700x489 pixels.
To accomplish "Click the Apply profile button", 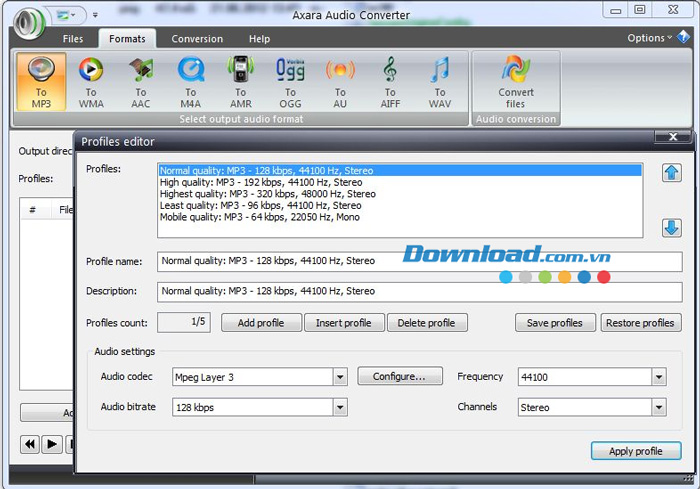I will (636, 451).
